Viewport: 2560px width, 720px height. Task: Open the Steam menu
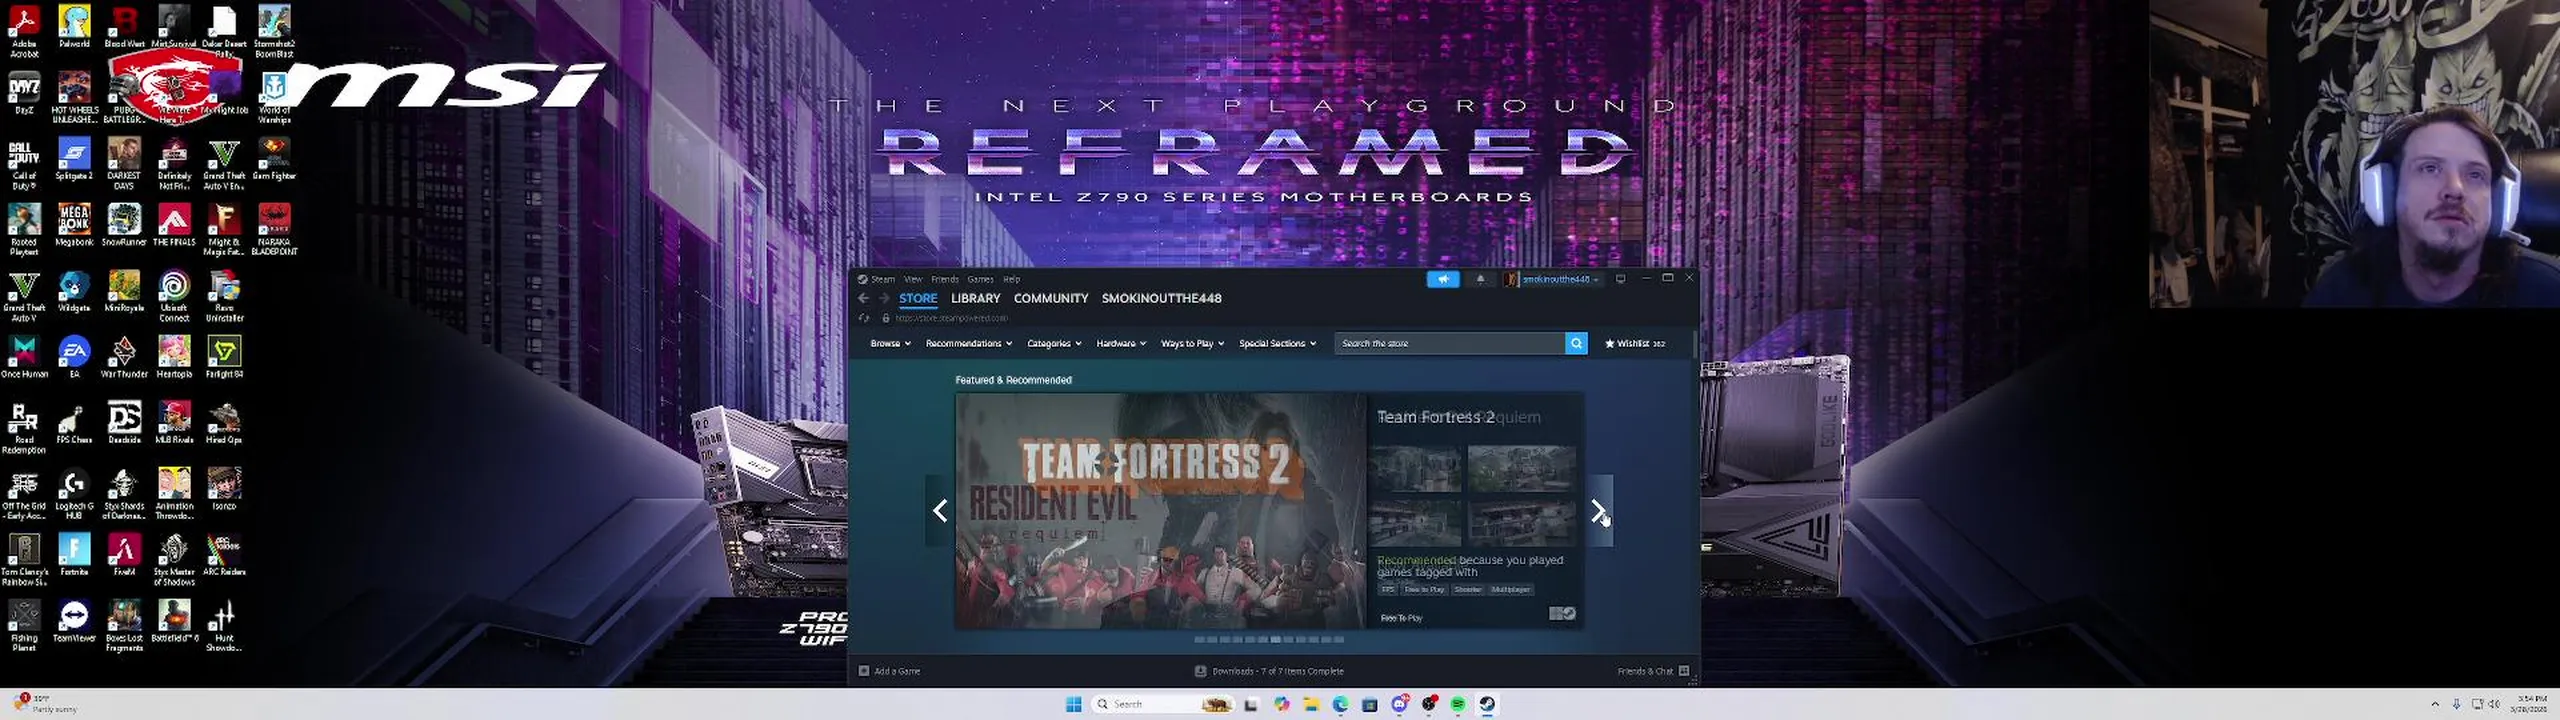883,279
